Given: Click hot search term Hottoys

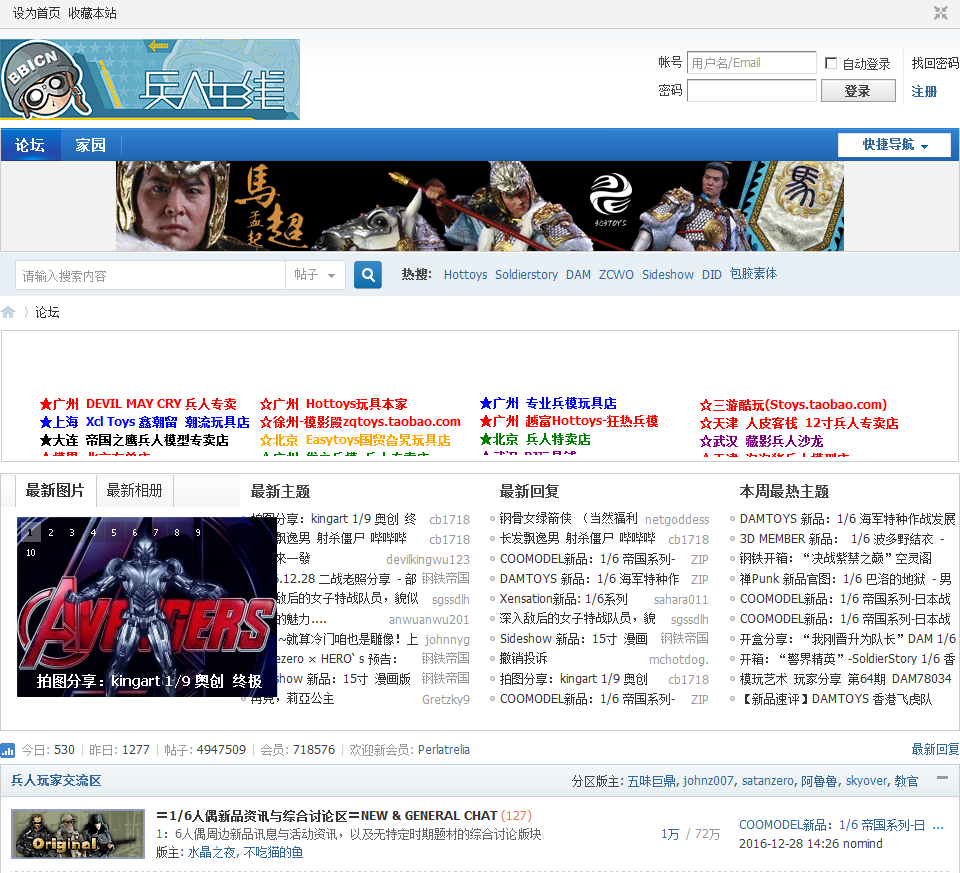Looking at the screenshot, I should (465, 274).
